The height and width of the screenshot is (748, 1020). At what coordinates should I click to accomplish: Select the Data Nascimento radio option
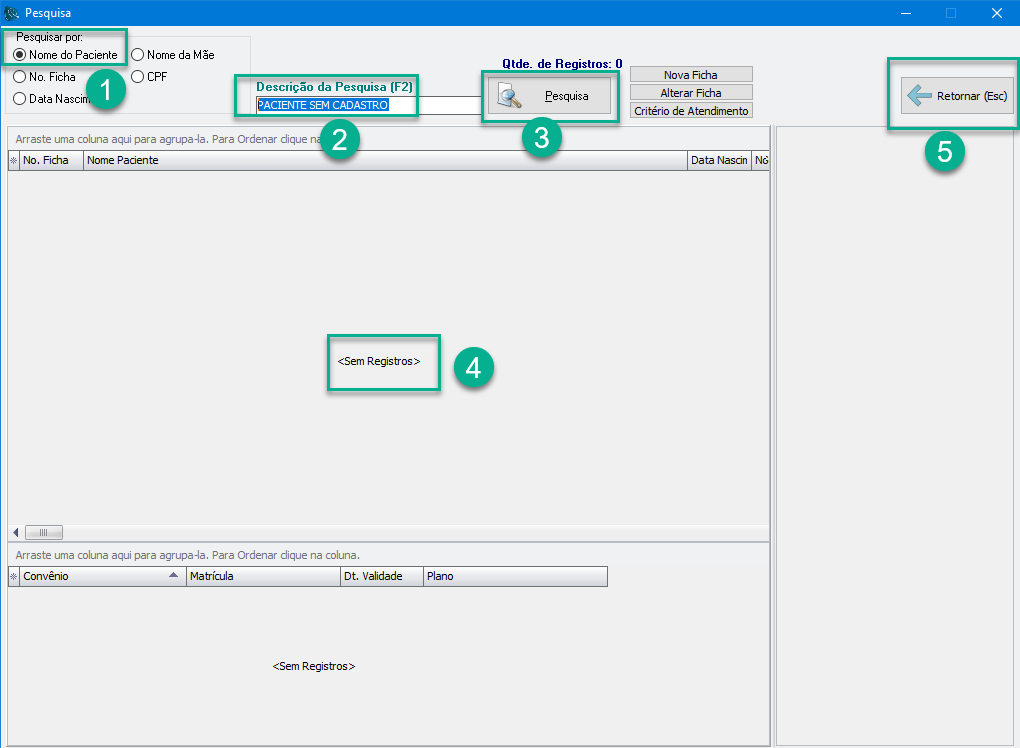20,99
